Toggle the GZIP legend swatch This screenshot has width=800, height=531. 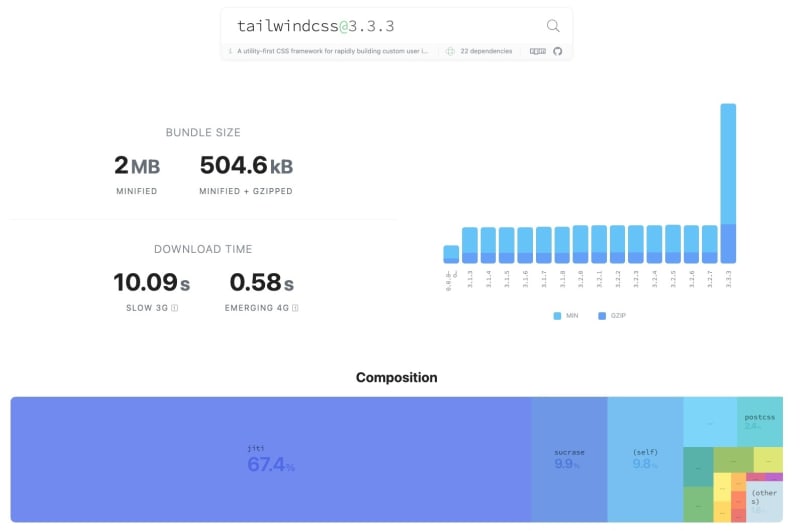click(x=602, y=316)
